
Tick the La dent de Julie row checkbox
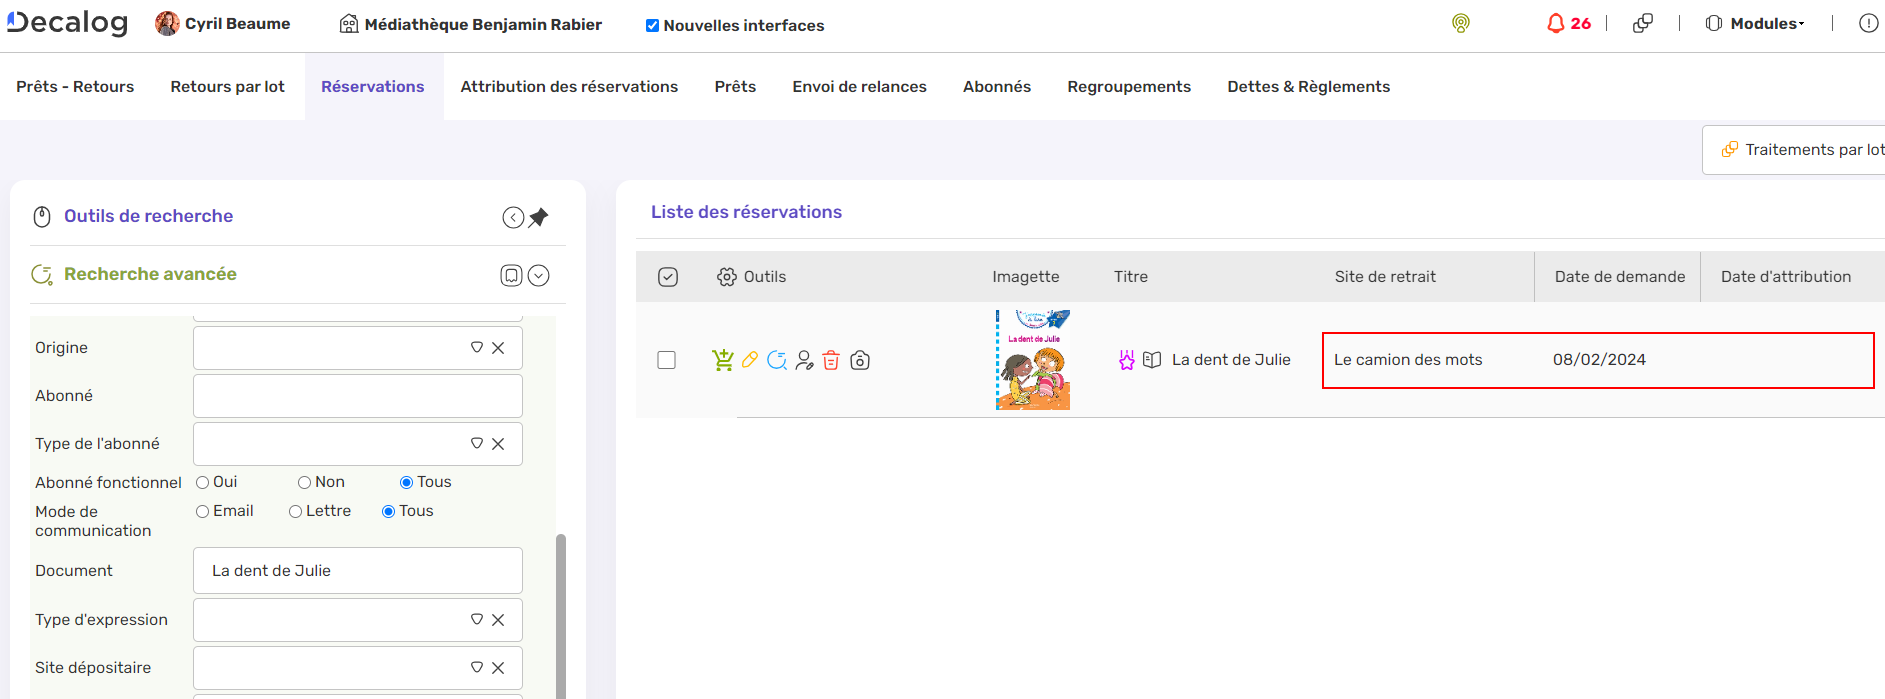pos(667,360)
